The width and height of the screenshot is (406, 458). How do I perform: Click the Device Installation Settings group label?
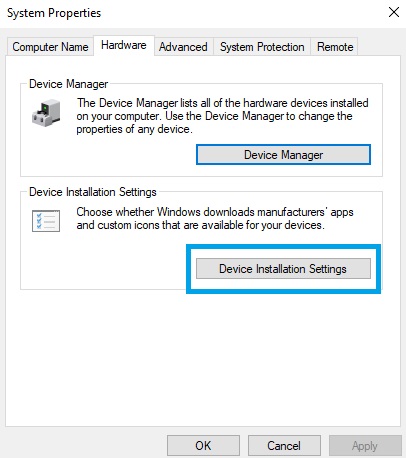click(x=93, y=192)
